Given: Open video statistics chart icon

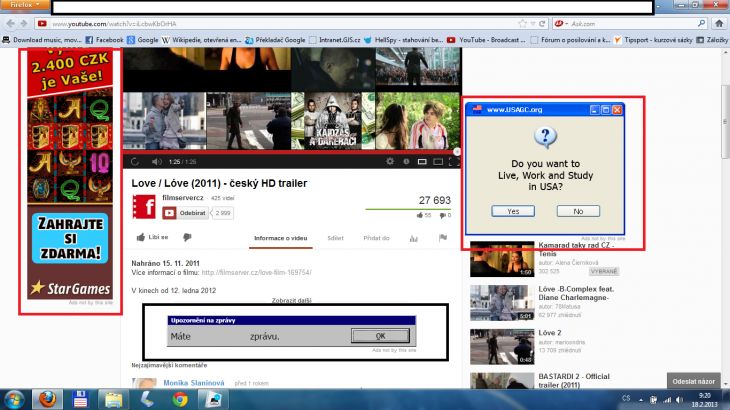Looking at the screenshot, I should tap(413, 238).
